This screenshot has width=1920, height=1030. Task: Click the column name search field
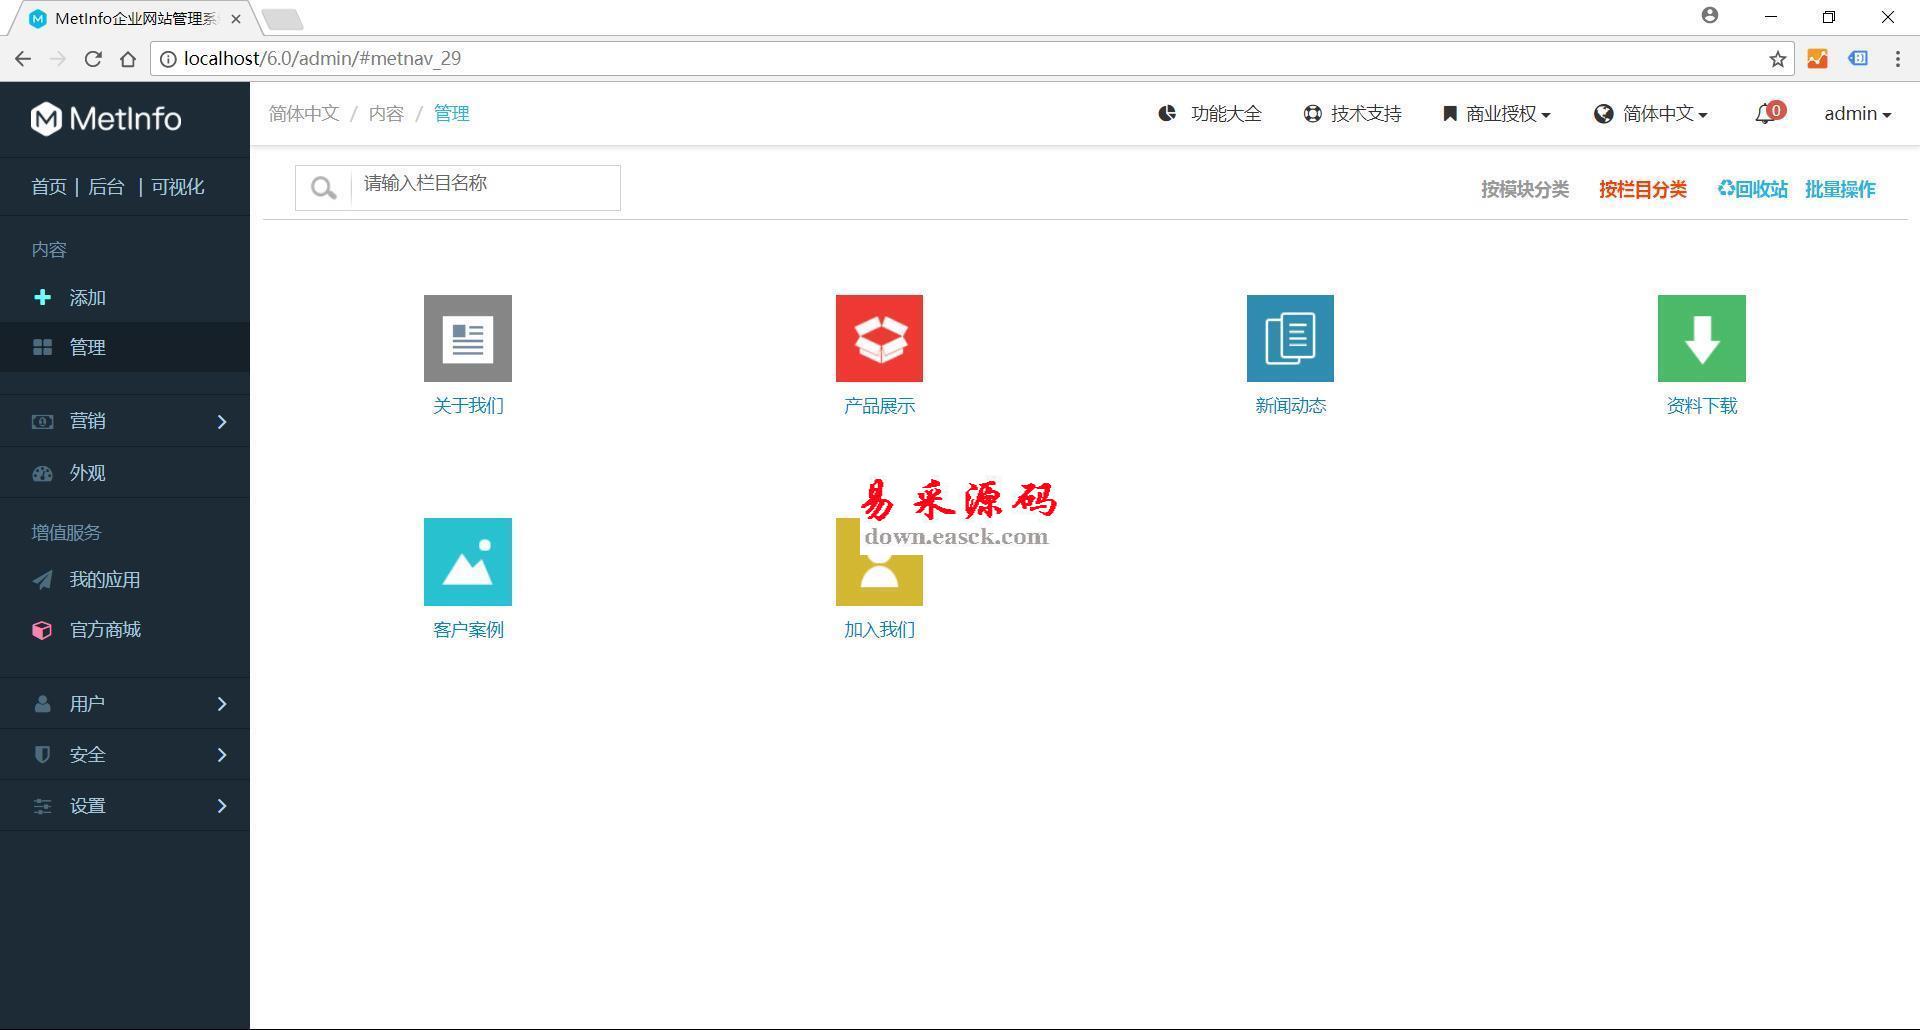(x=485, y=188)
